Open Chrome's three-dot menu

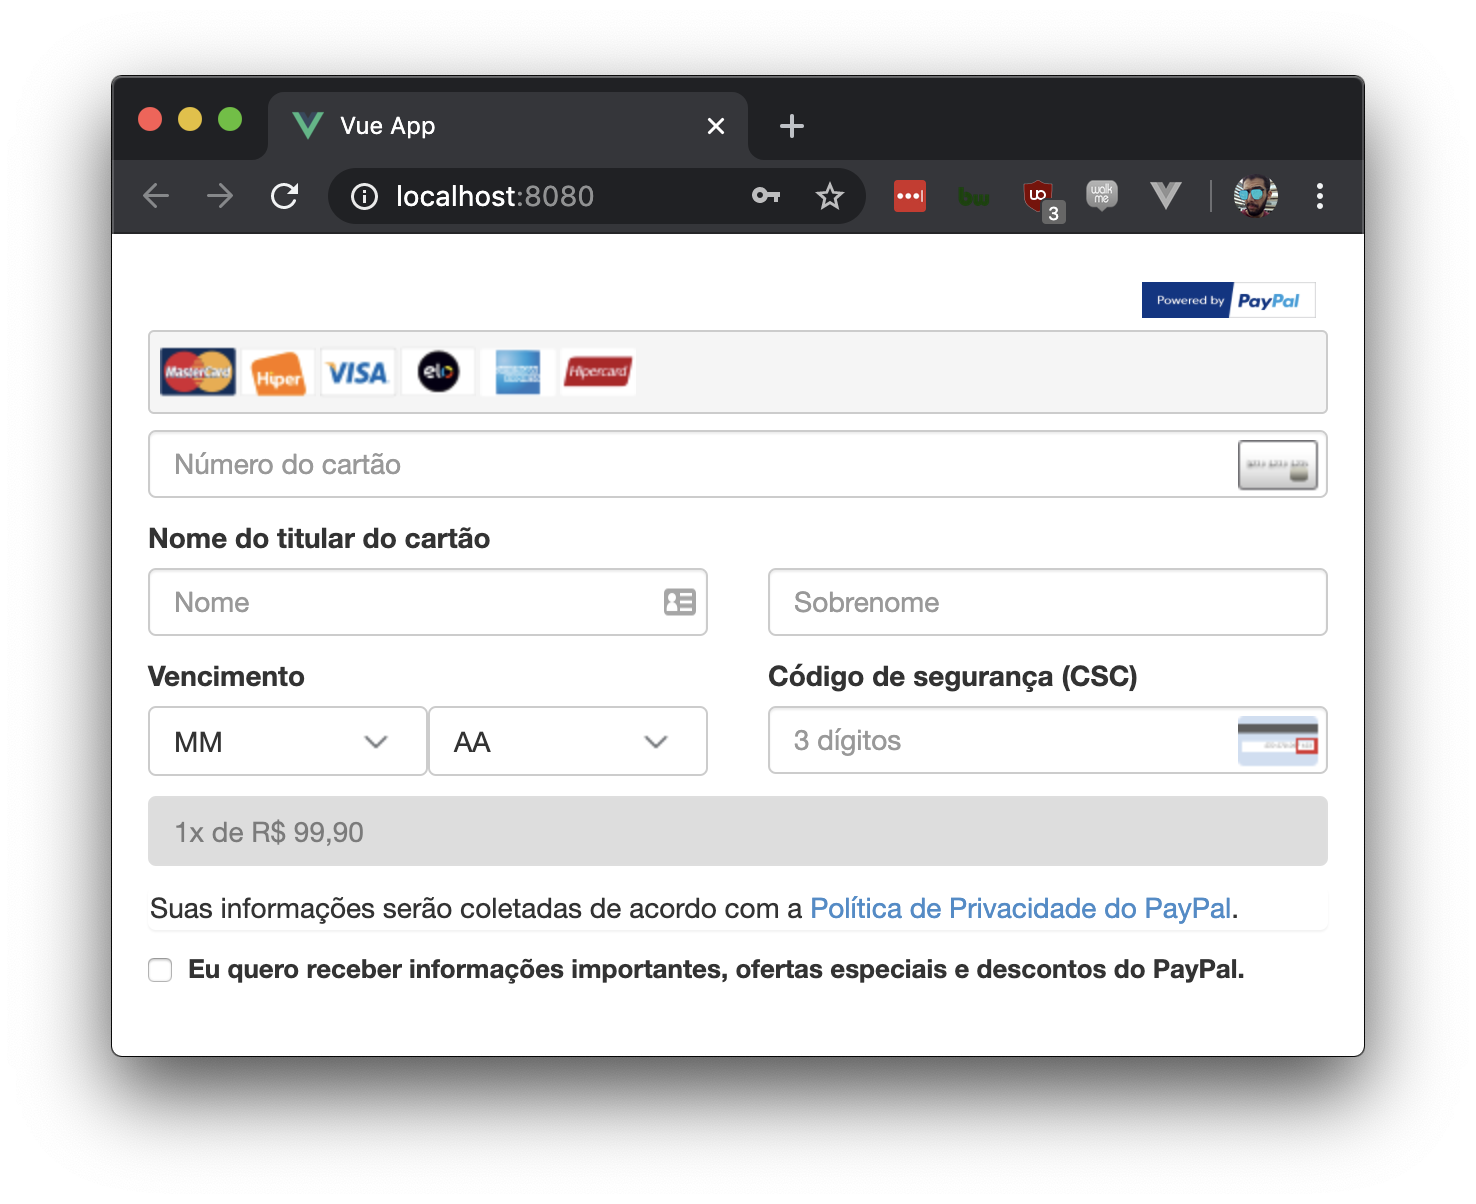point(1320,196)
